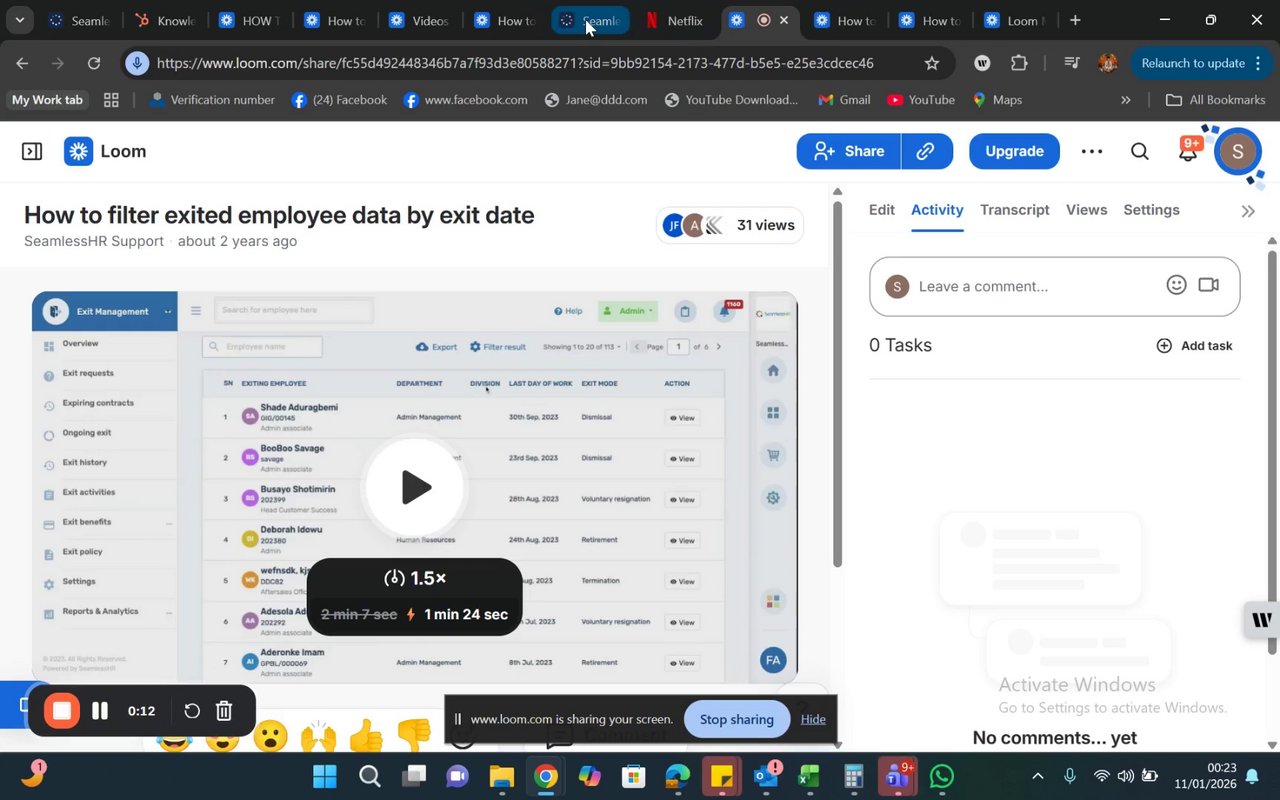1280x800 pixels.
Task: Collapse the right activity panel
Action: [x=1248, y=211]
